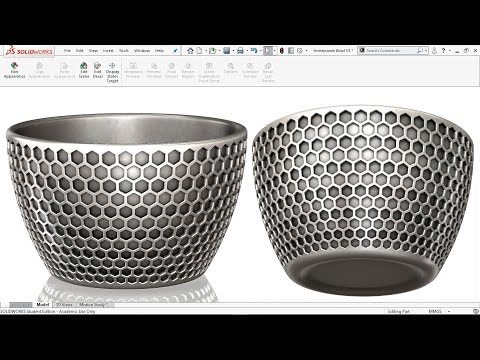Select Display States Target
The height and width of the screenshot is (360, 480).
point(112,72)
